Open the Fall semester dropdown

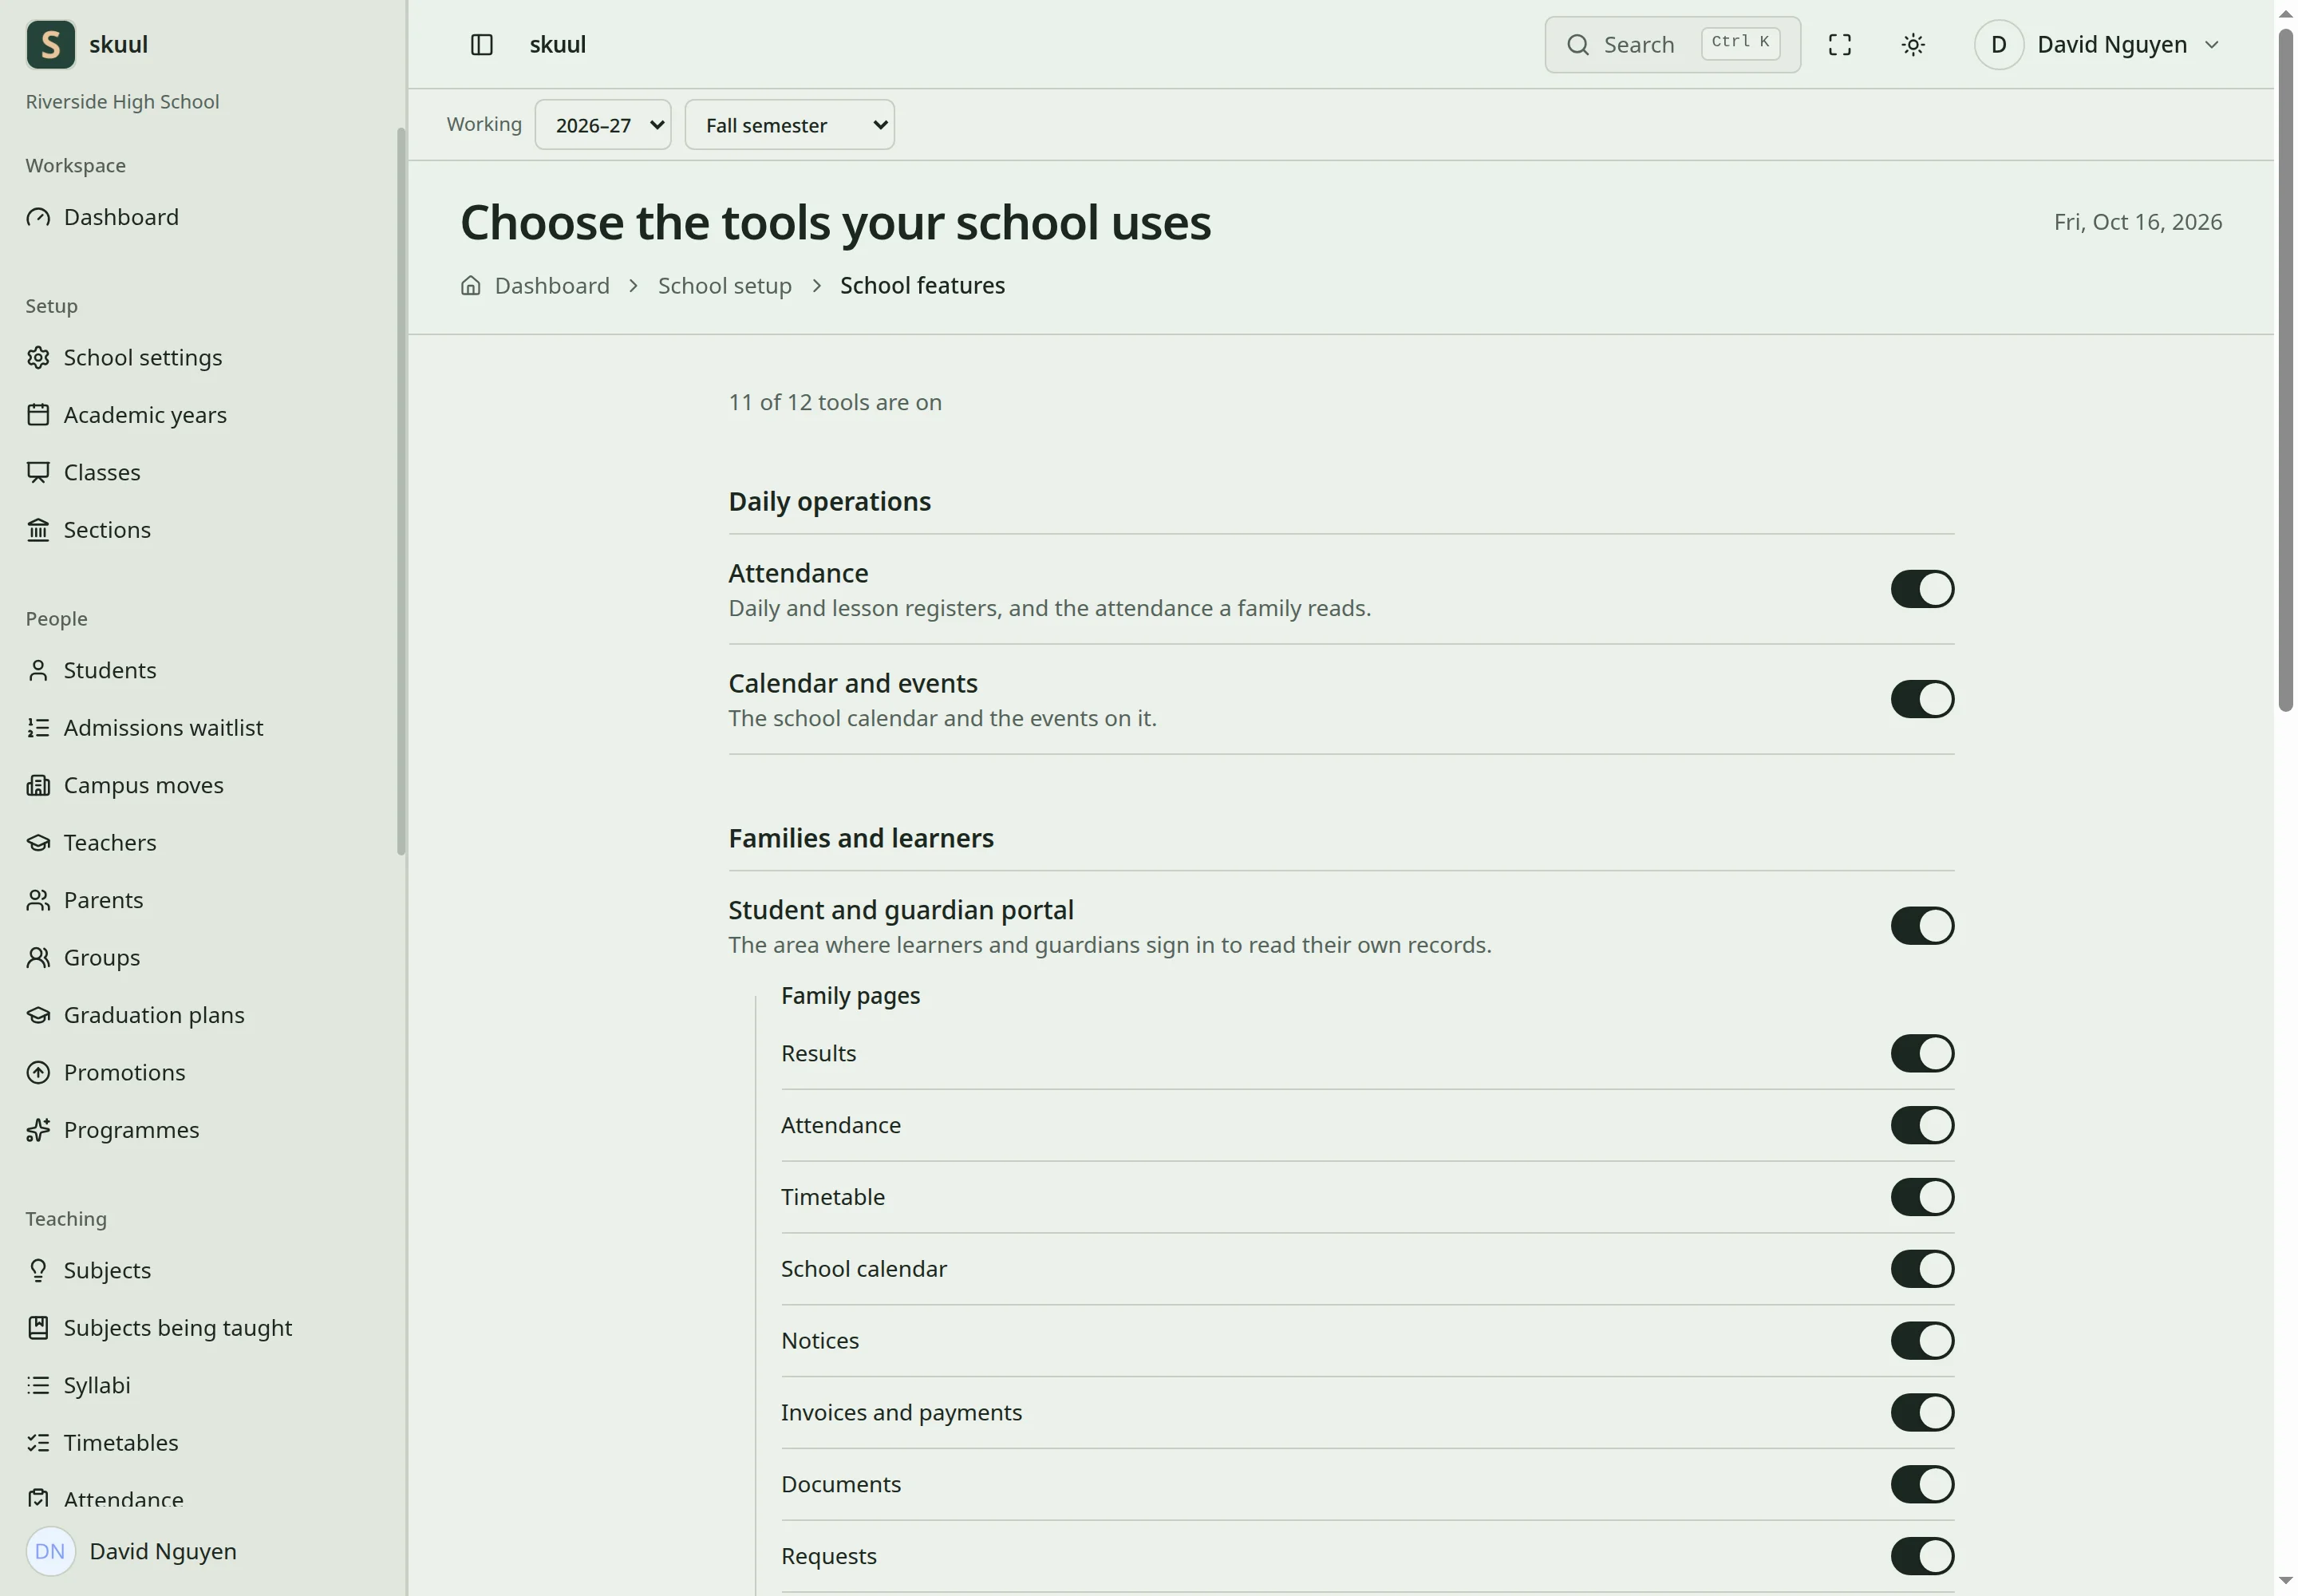pyautogui.click(x=789, y=125)
